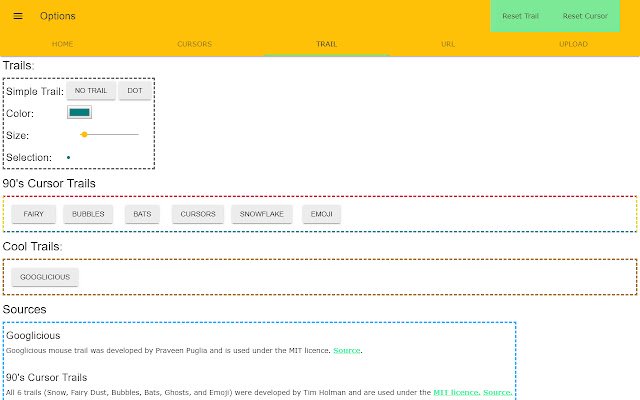Enable the GOOGLICIOUS cool trail
This screenshot has width=640, height=400.
pos(45,277)
